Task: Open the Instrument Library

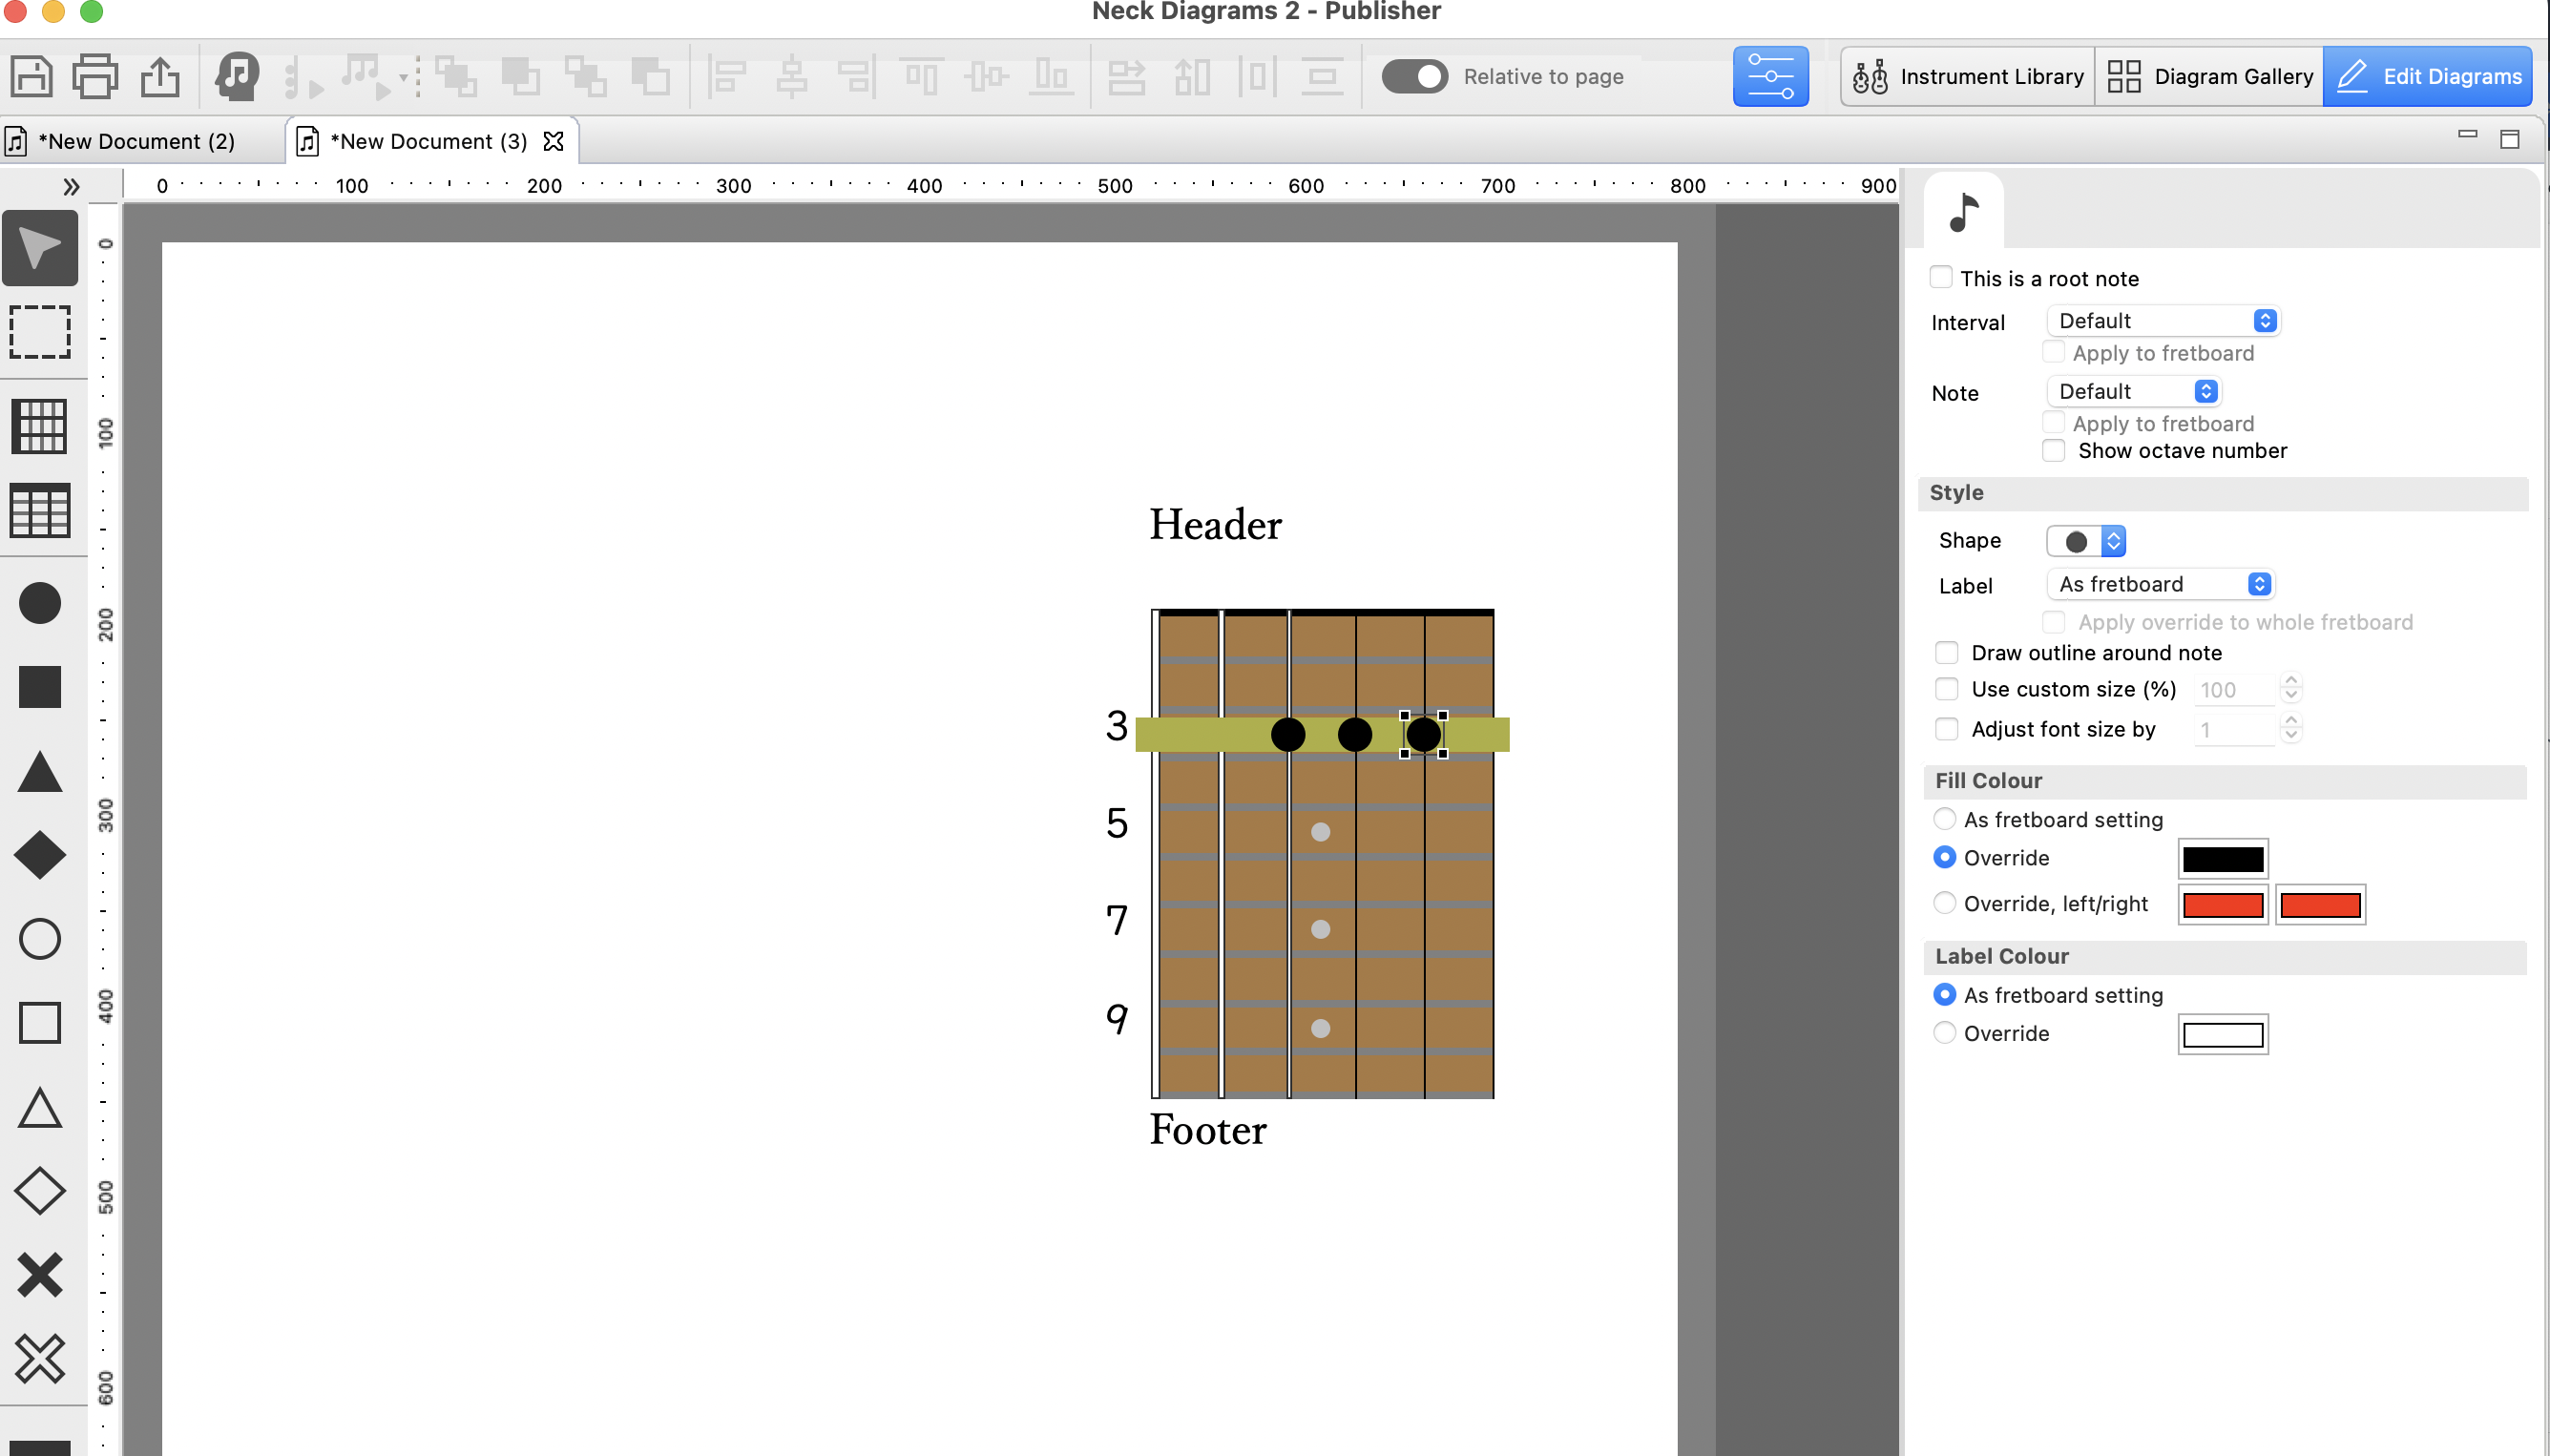Action: (1968, 77)
